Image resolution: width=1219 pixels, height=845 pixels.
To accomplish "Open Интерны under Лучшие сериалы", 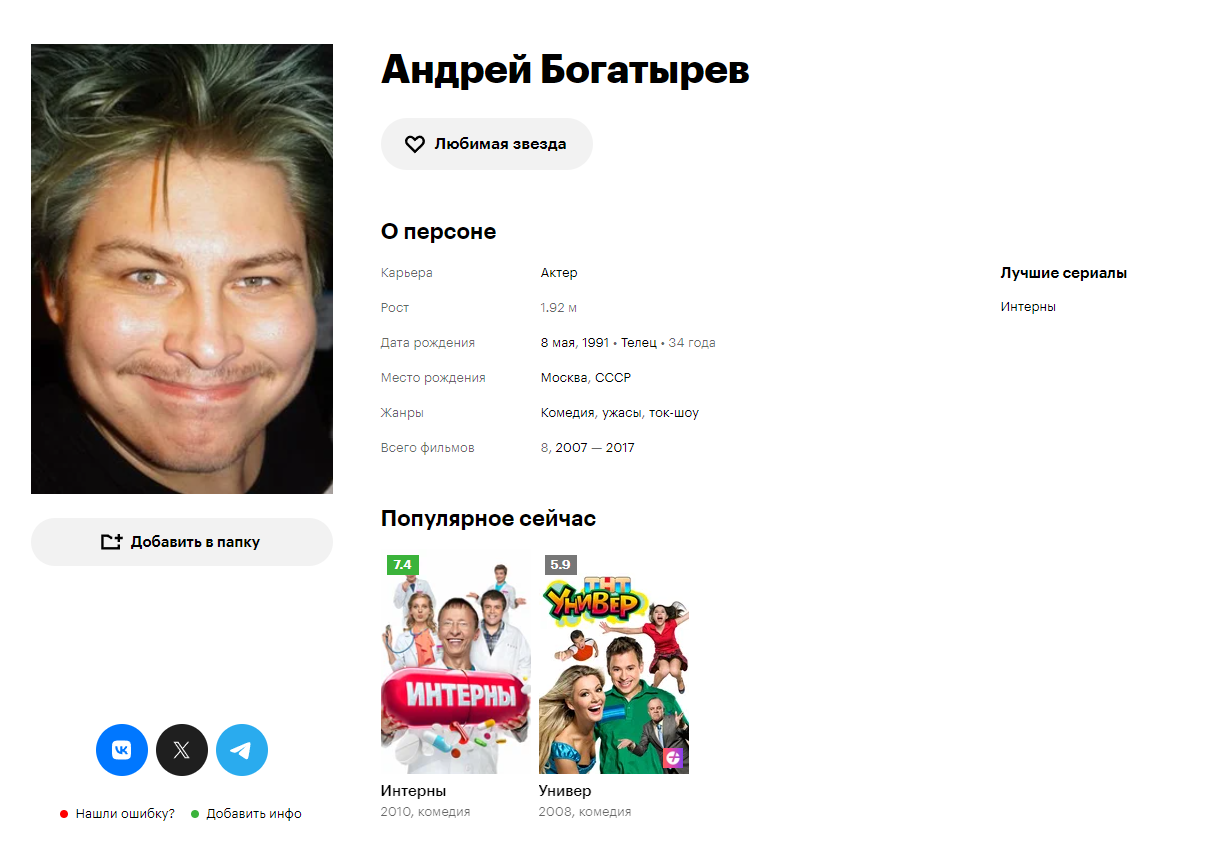I will tap(1028, 307).
